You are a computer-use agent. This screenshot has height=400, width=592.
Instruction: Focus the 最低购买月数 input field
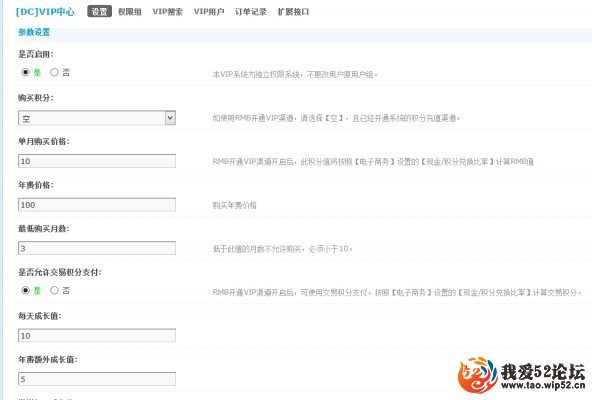[97, 248]
